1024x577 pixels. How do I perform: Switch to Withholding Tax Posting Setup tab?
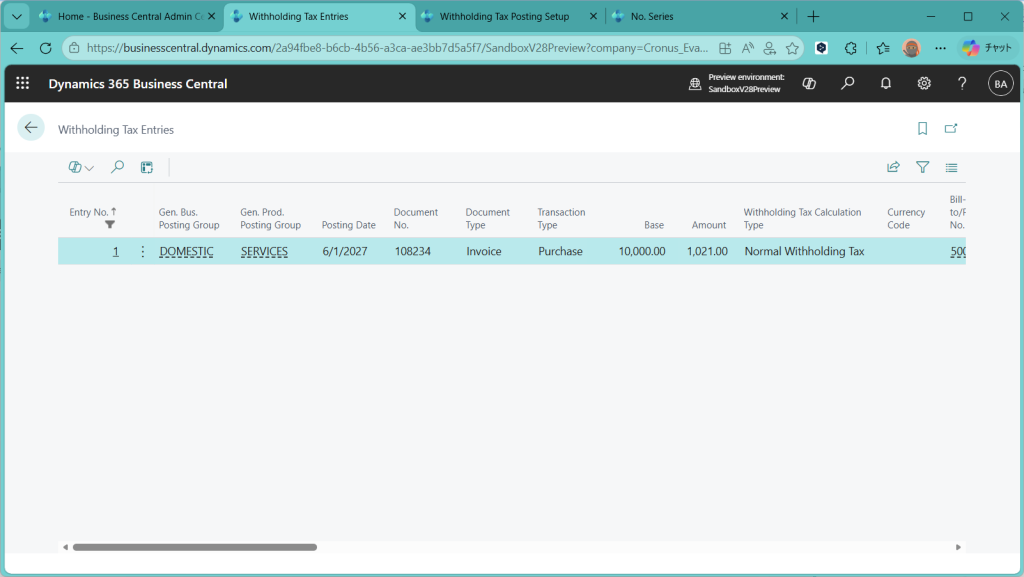[512, 16]
